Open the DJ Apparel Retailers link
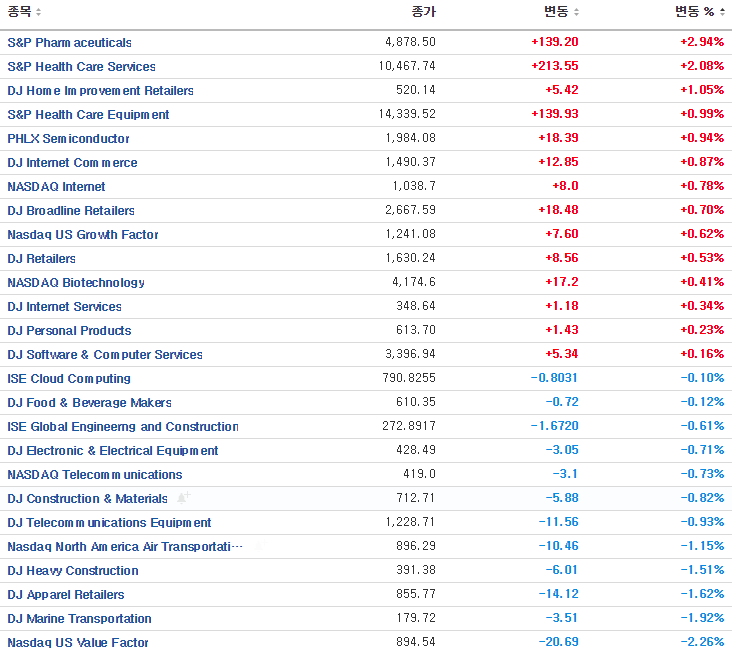The image size is (732, 653). coord(66,595)
